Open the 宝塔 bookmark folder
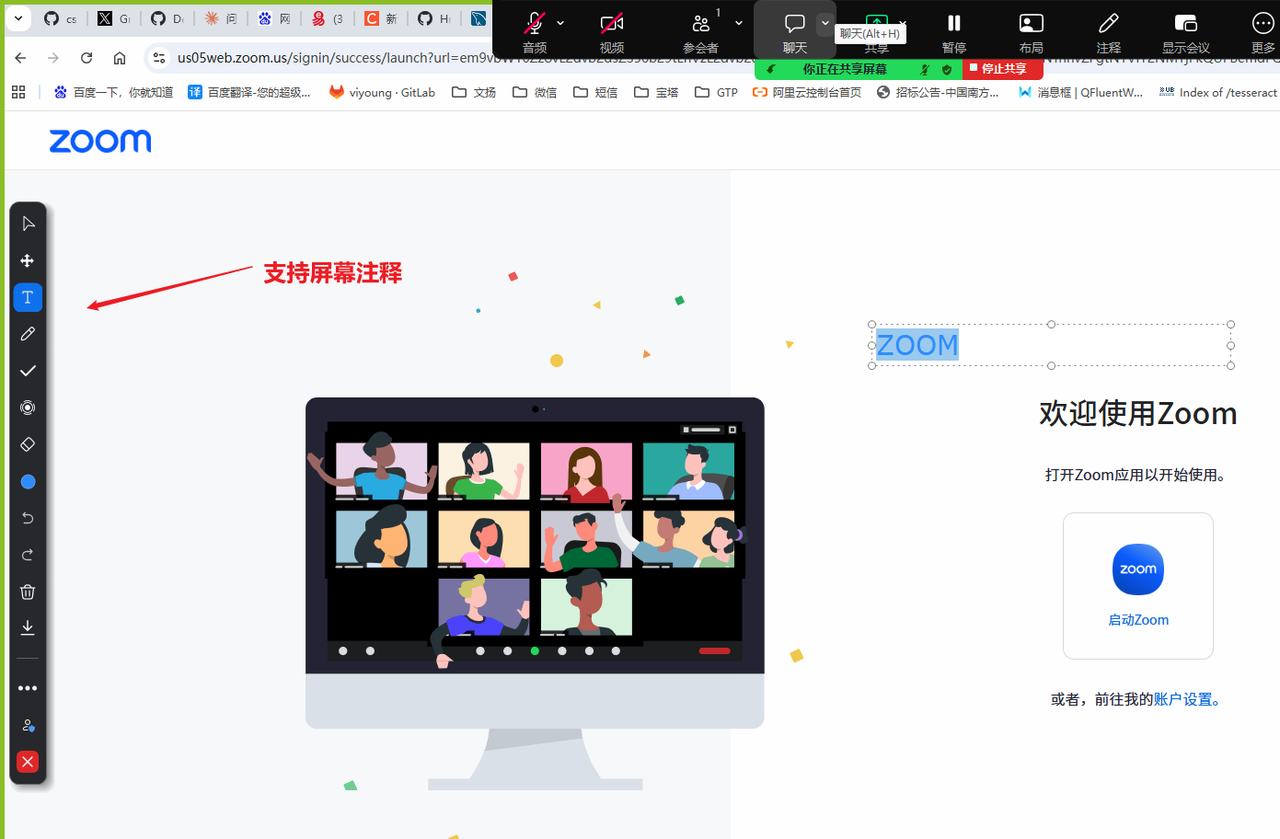Viewport: 1280px width, 839px height. 657,92
